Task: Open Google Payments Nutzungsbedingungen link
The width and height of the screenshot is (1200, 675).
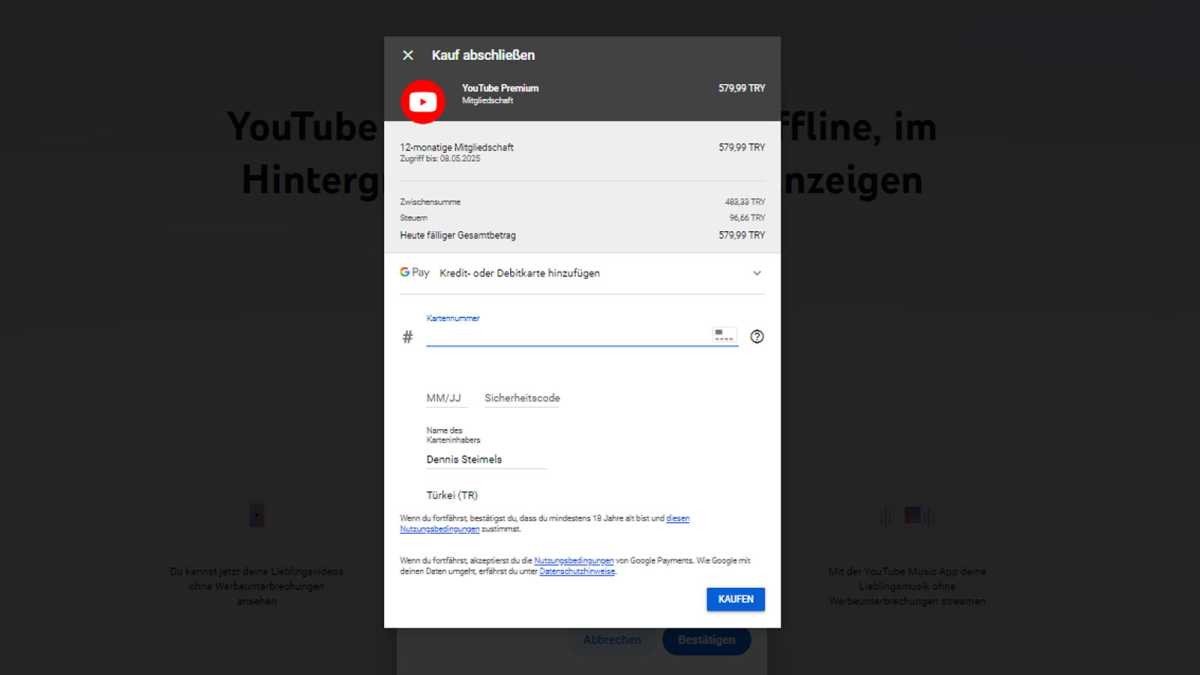Action: 574,561
